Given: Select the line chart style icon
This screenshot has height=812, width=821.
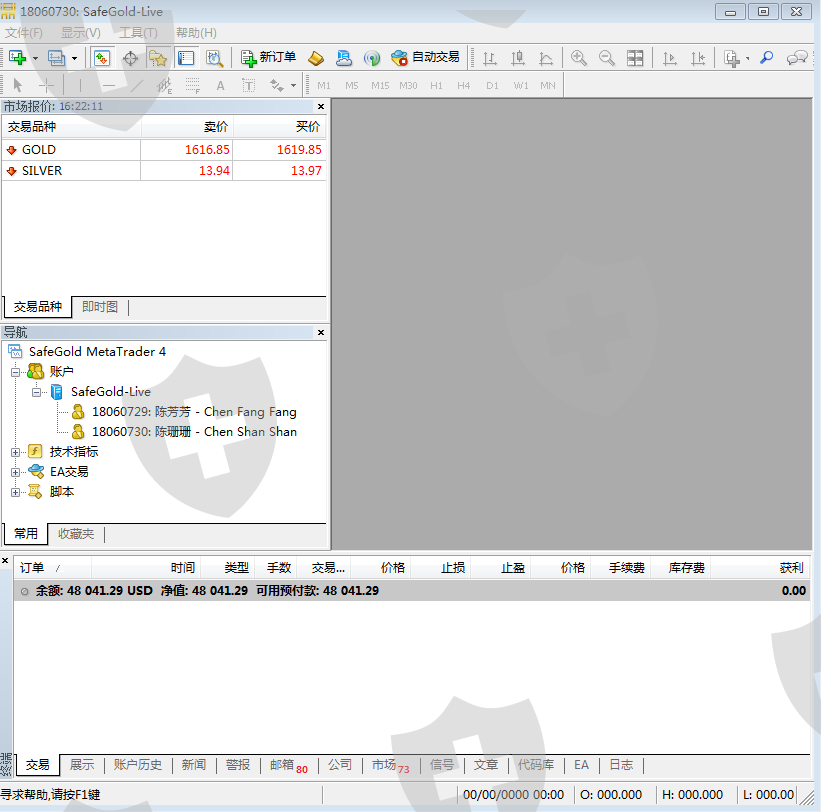Looking at the screenshot, I should tap(546, 58).
